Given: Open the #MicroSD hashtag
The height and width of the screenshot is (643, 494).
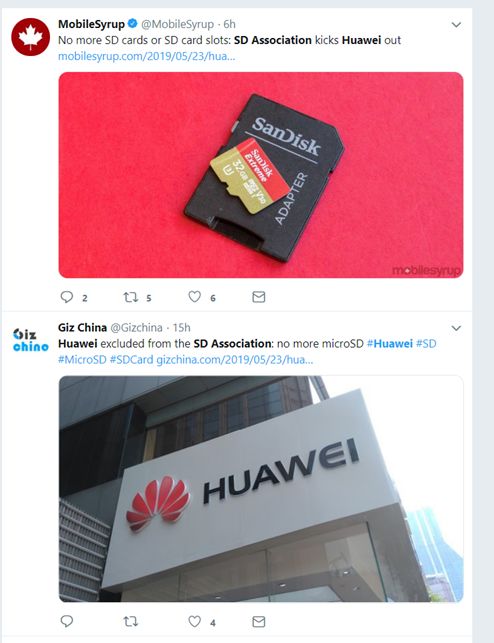Looking at the screenshot, I should click(82, 360).
